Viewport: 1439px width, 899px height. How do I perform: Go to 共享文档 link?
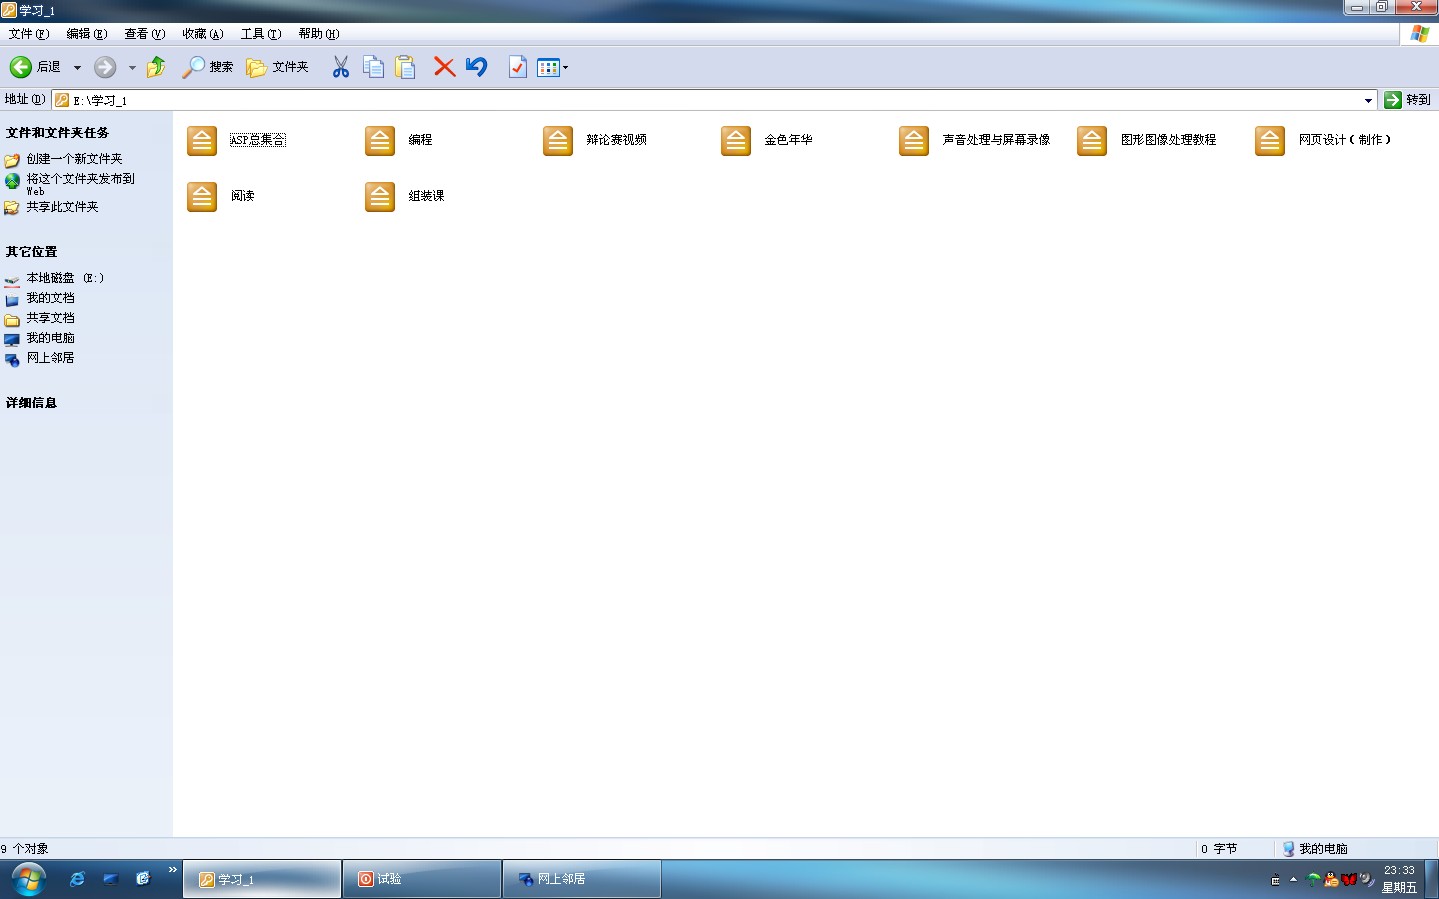(x=50, y=318)
